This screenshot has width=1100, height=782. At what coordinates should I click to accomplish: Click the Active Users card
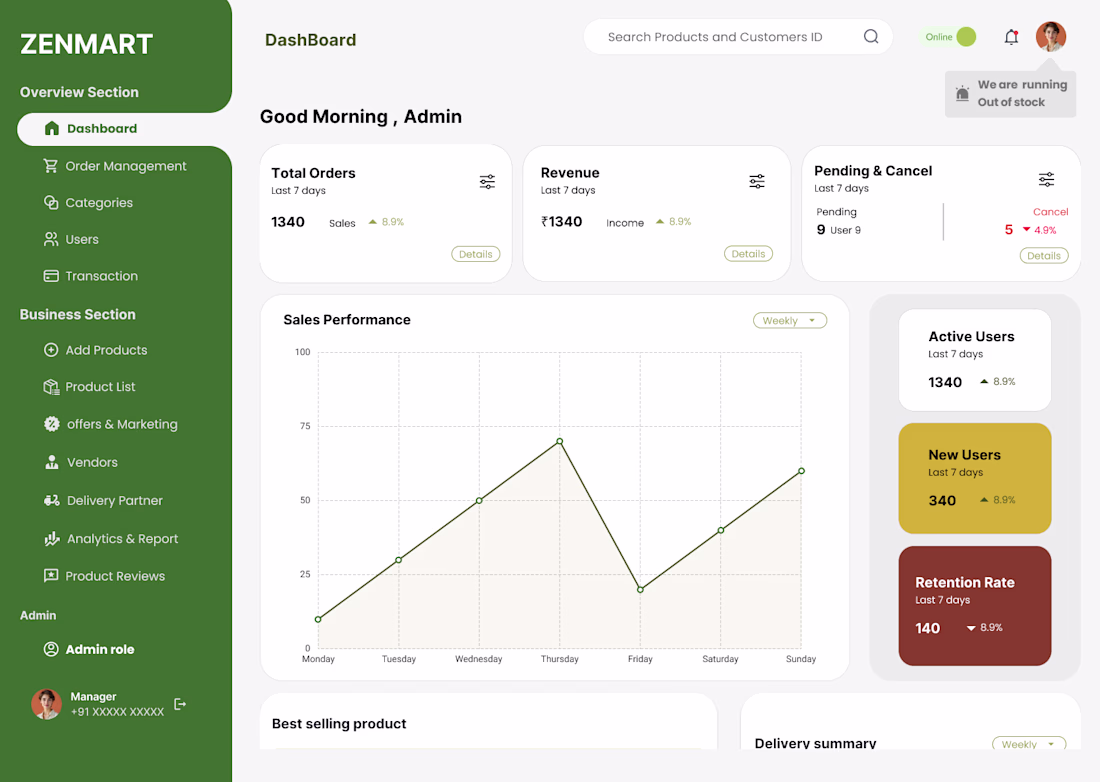974,360
